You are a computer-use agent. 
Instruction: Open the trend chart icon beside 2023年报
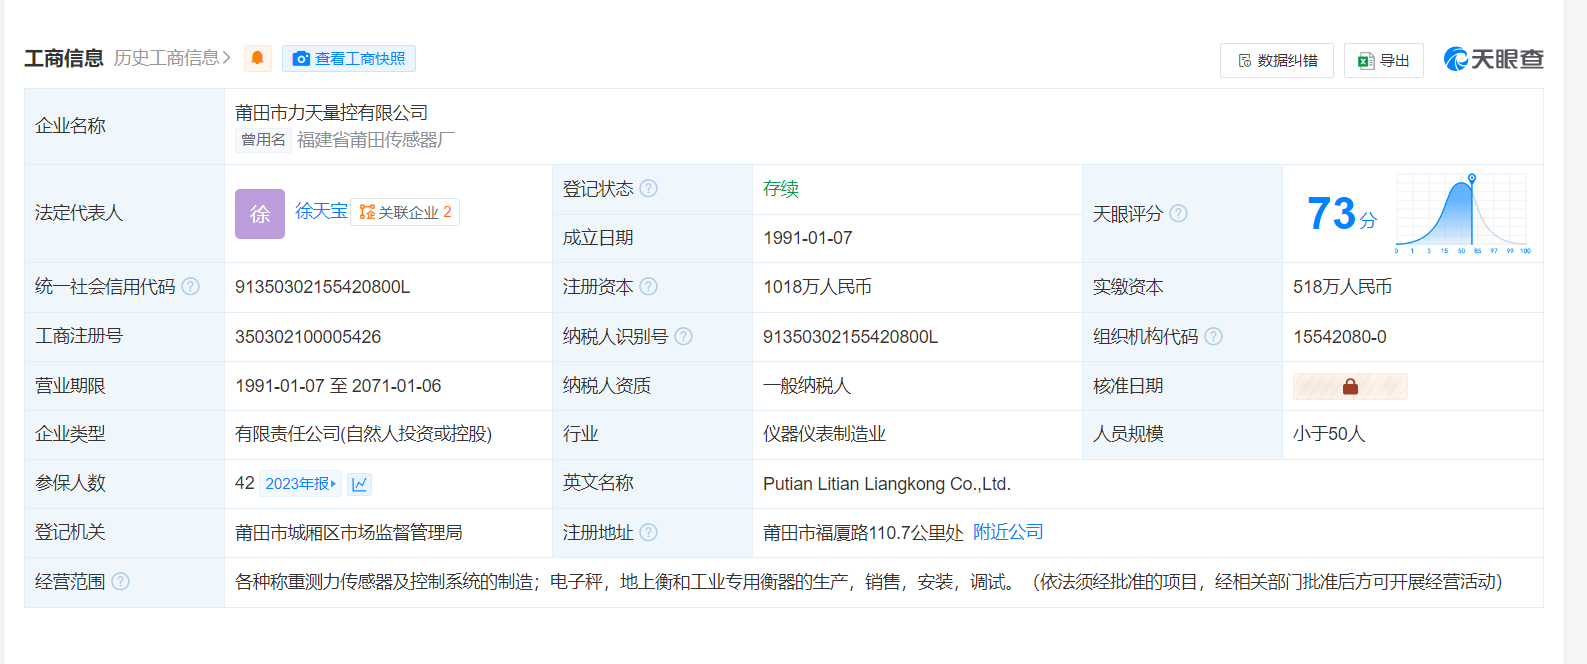click(x=360, y=484)
